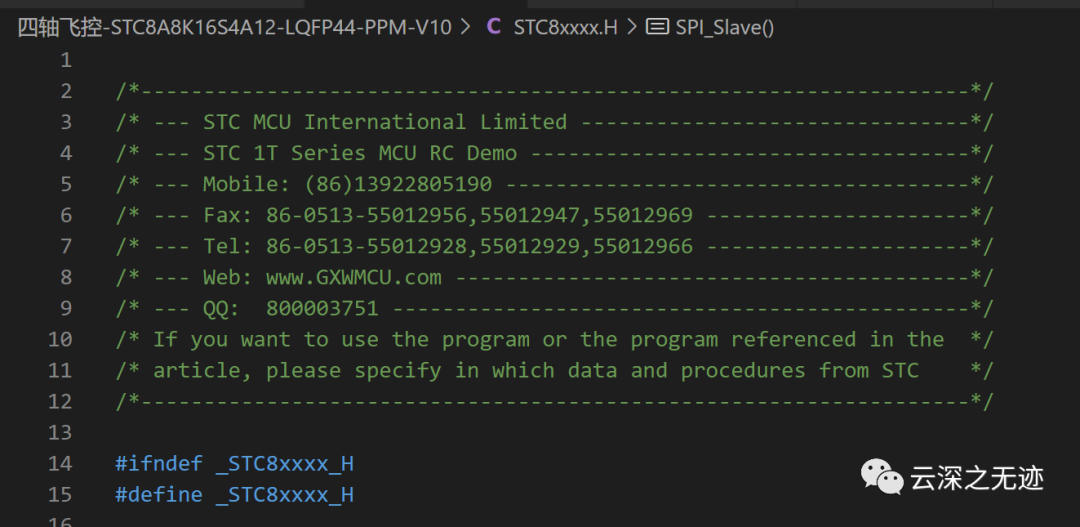Place cursor on the #define directive
The width and height of the screenshot is (1080, 527).
[x=158, y=494]
